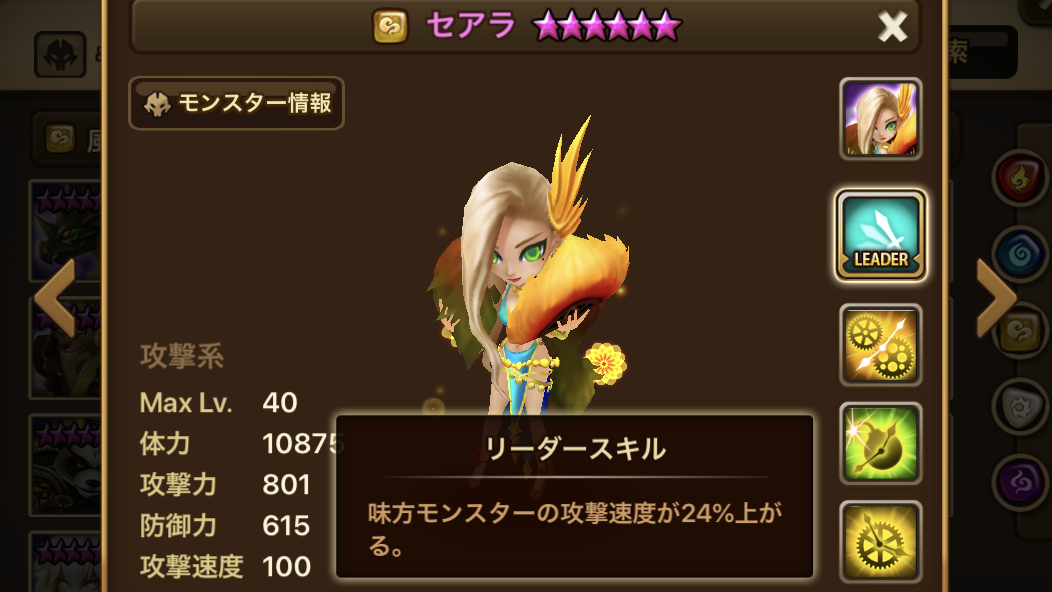The image size is (1052, 592).
Task: Tap the リーダースキル description box
Action: [x=574, y=497]
